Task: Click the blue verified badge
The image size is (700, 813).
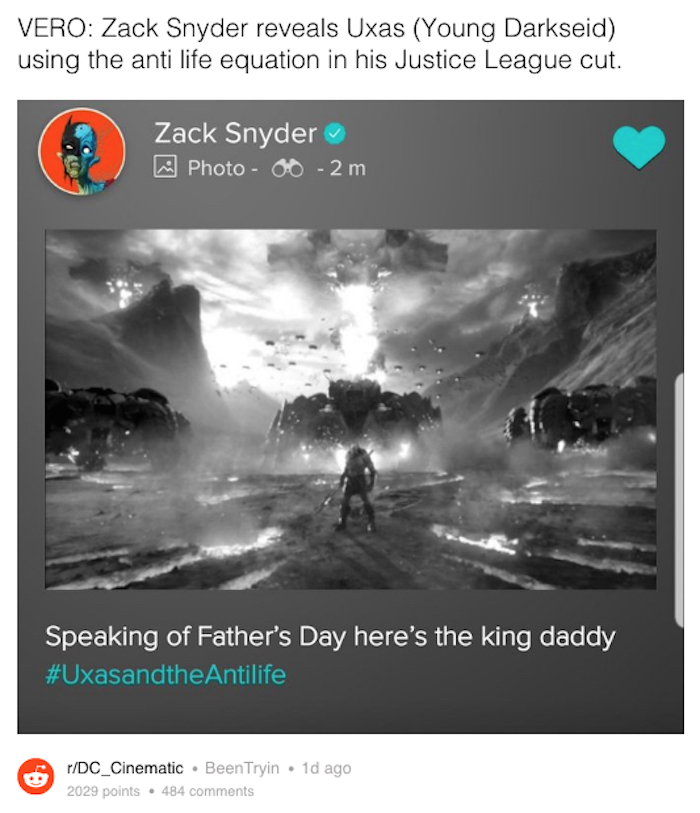Action: coord(337,132)
